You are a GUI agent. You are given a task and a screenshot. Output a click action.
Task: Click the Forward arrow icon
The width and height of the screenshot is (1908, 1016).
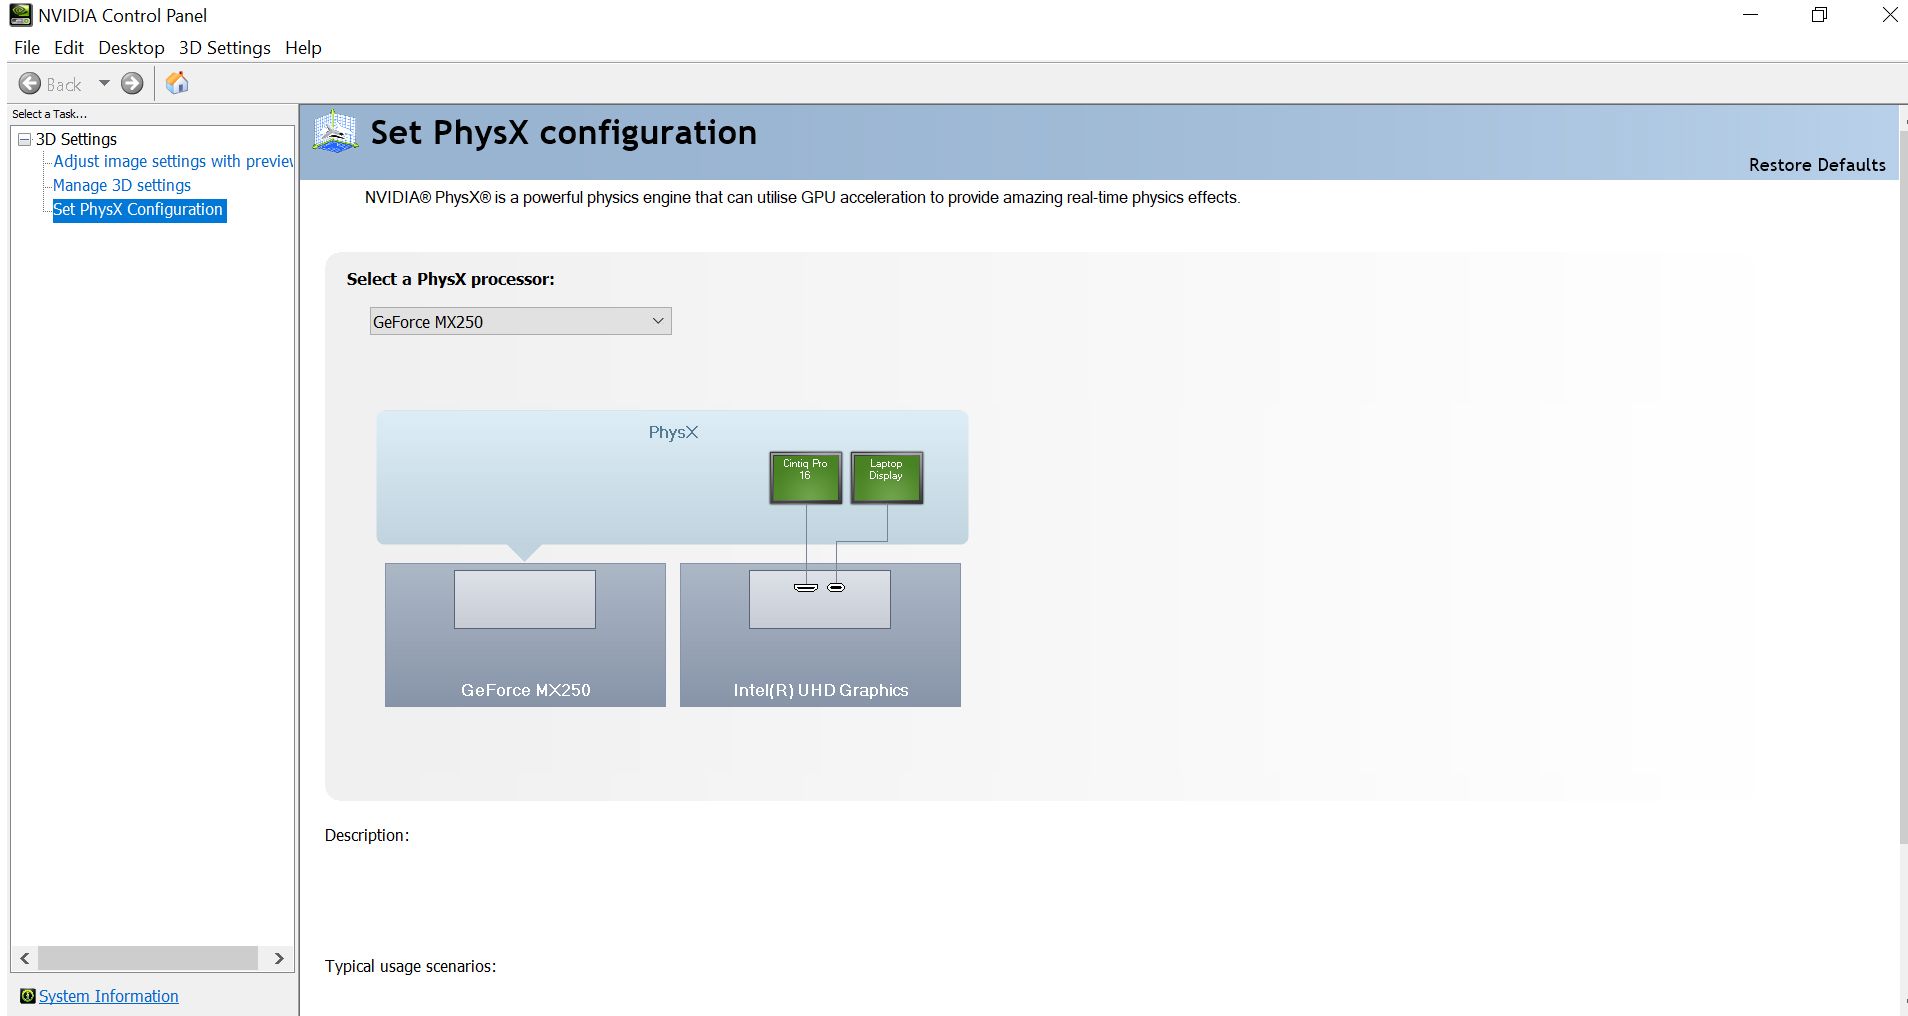(132, 84)
